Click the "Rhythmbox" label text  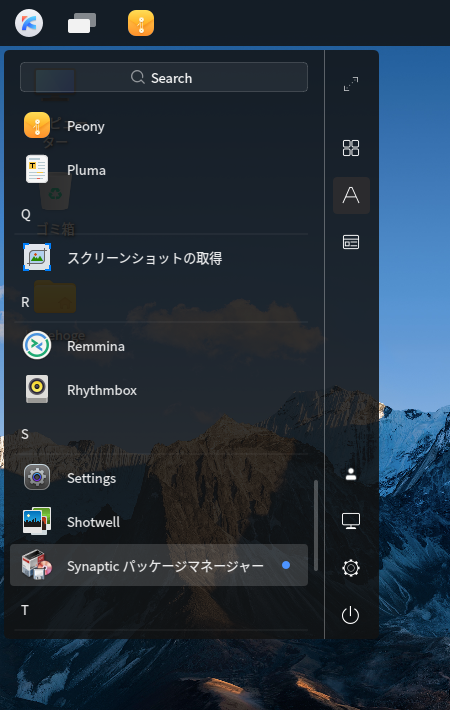point(102,390)
